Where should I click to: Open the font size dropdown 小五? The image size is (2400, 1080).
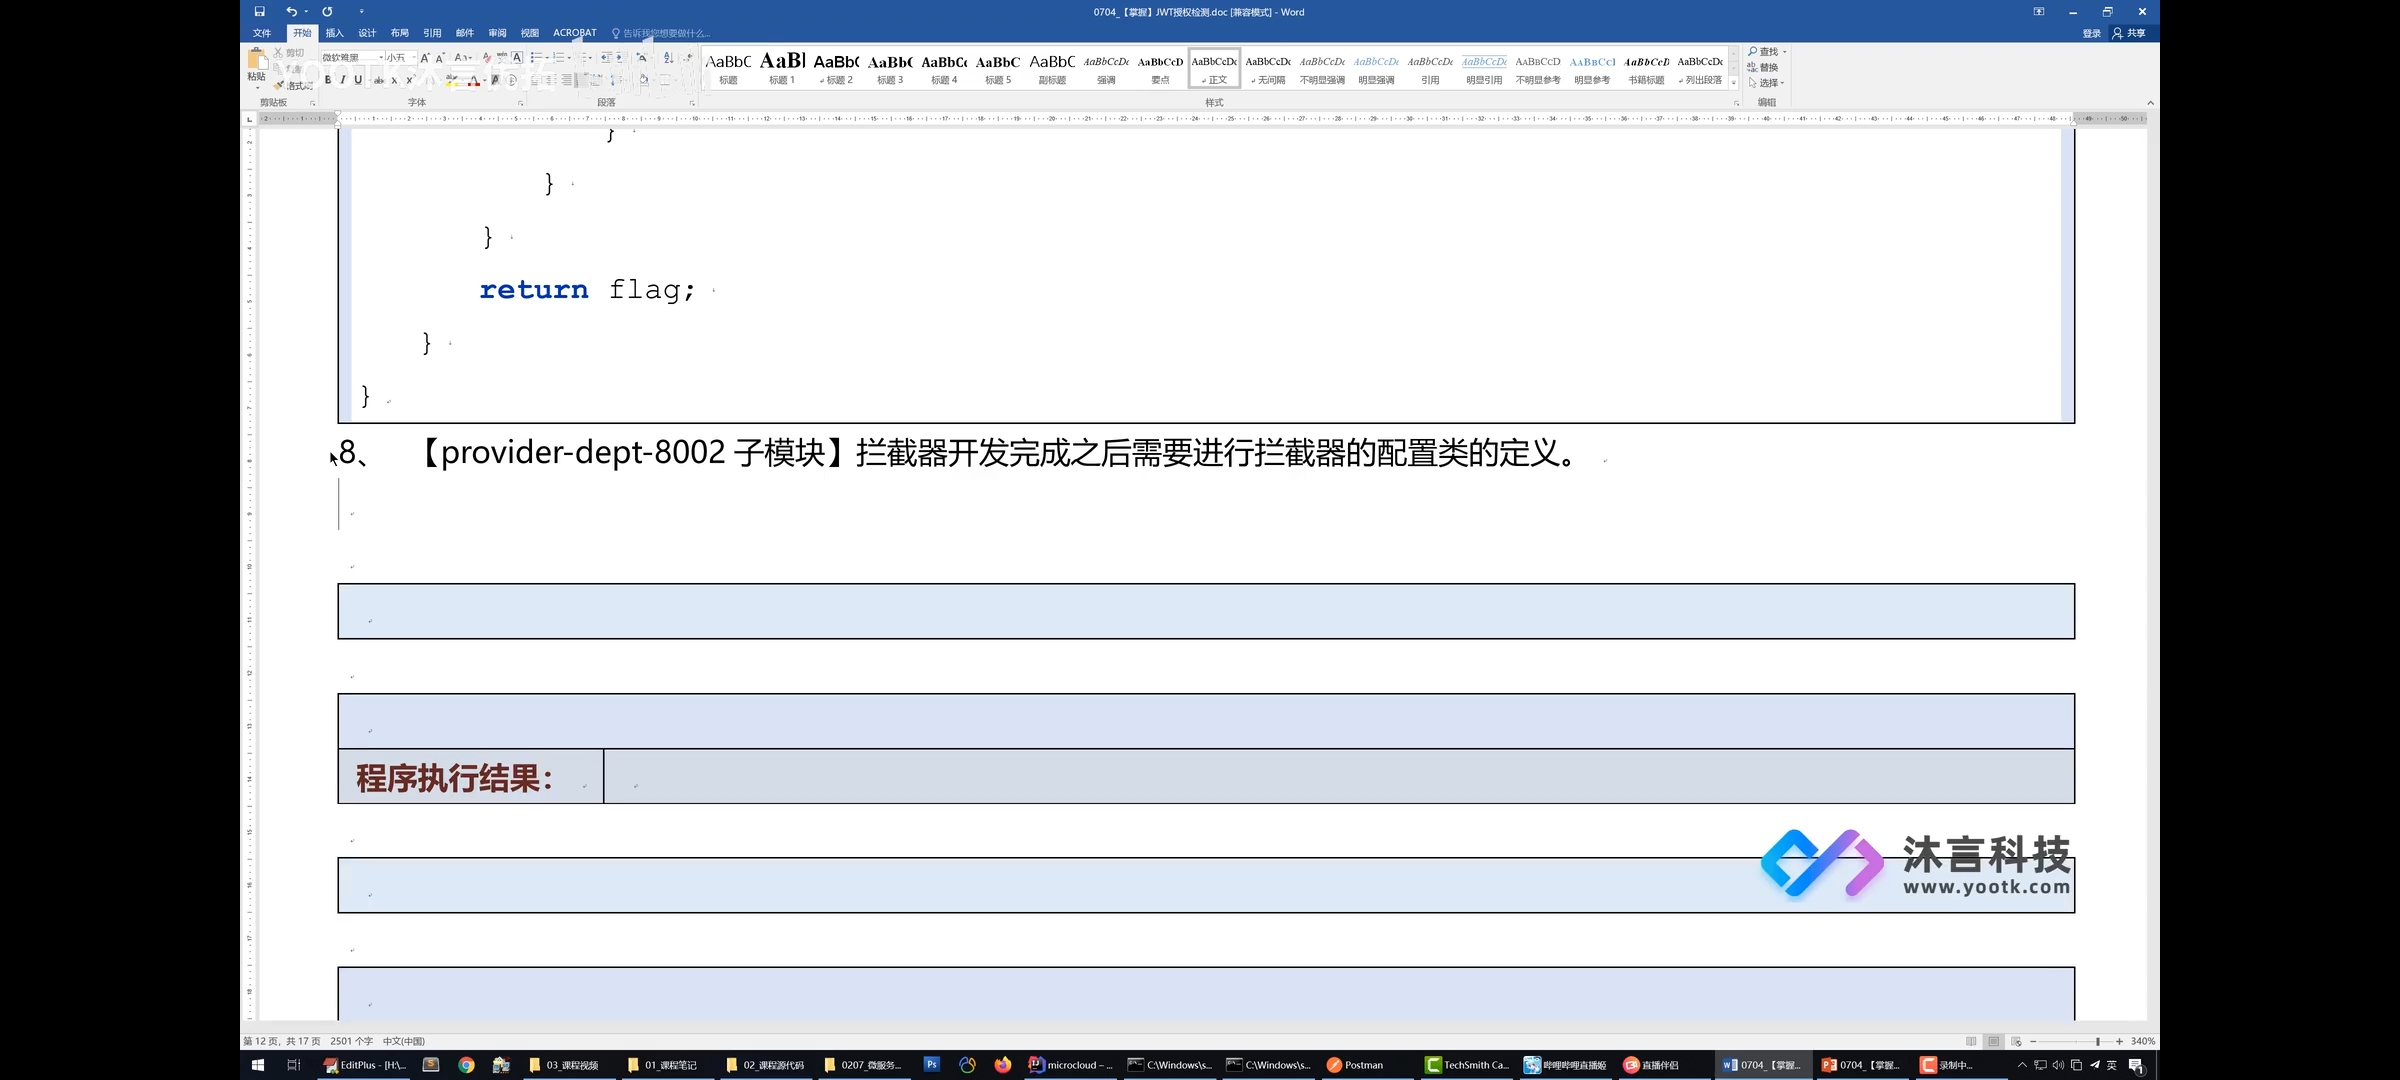401,57
